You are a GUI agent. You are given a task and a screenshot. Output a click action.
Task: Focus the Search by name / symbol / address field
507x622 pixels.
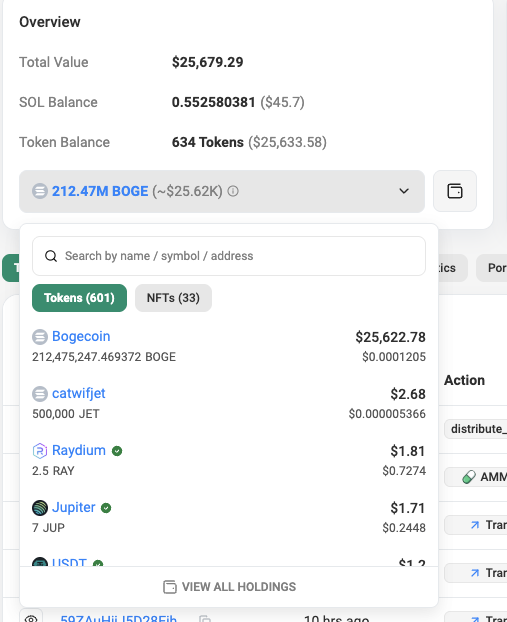229,256
